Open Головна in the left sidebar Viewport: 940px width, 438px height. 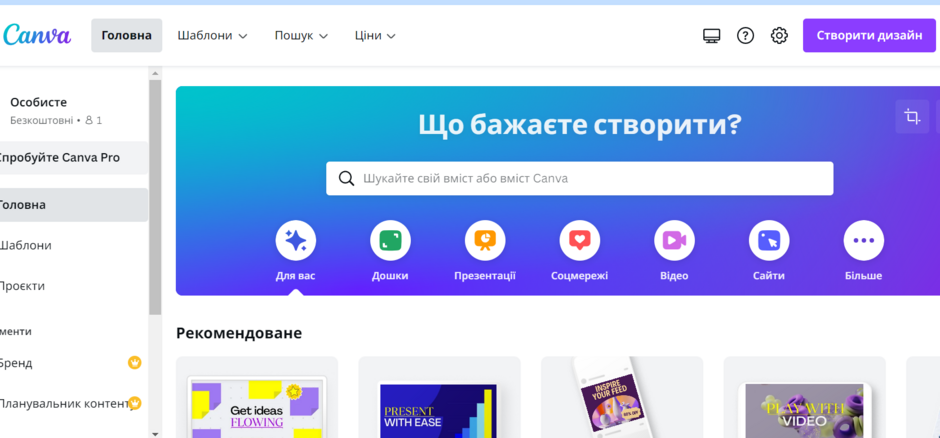74,205
